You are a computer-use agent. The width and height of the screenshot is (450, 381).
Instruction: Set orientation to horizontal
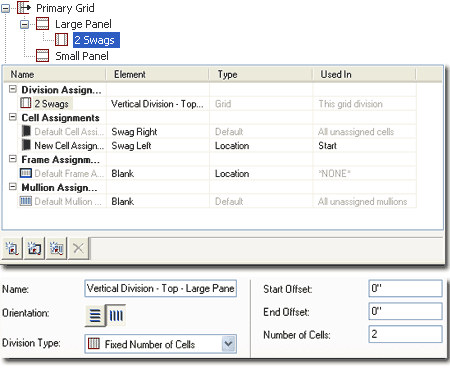coord(95,315)
